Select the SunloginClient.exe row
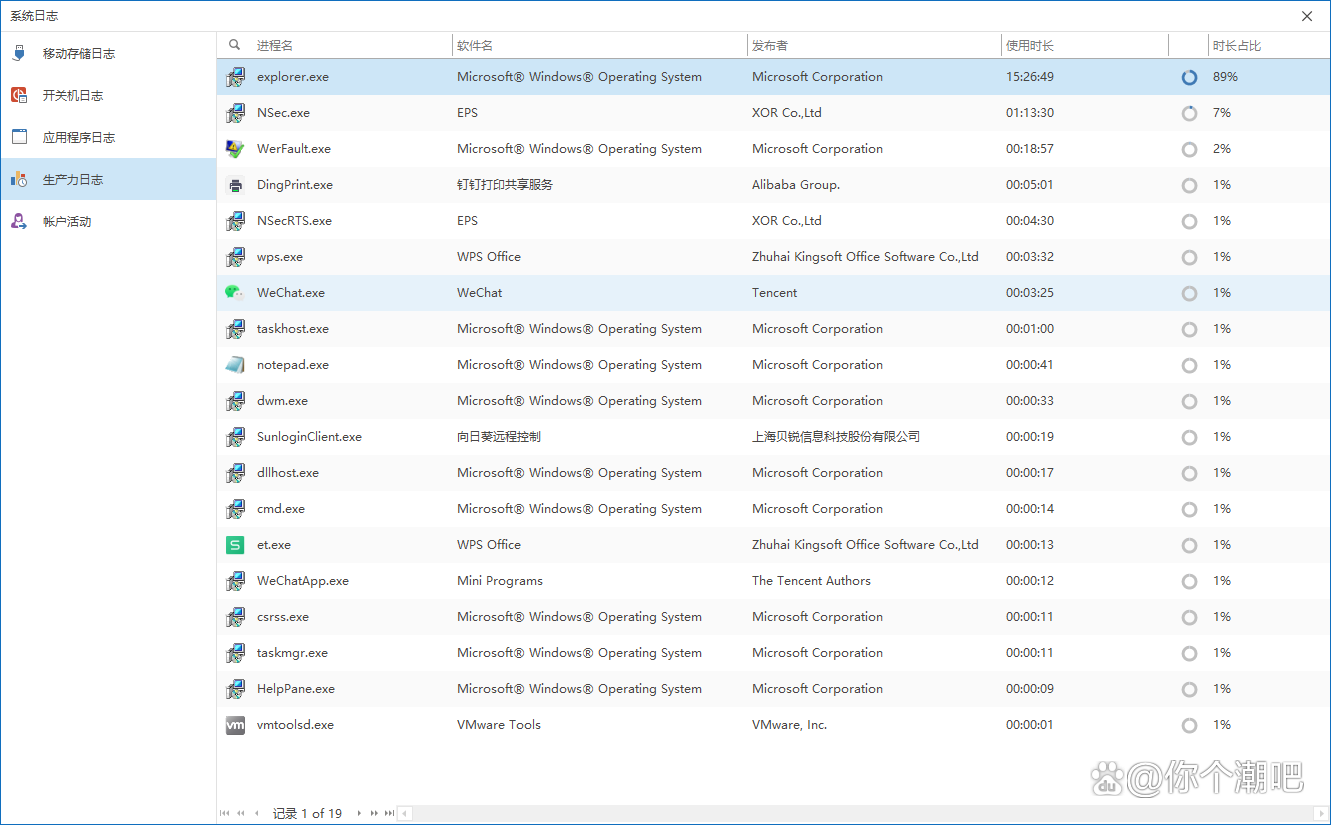Viewport: 1331px width, 825px height. (773, 437)
